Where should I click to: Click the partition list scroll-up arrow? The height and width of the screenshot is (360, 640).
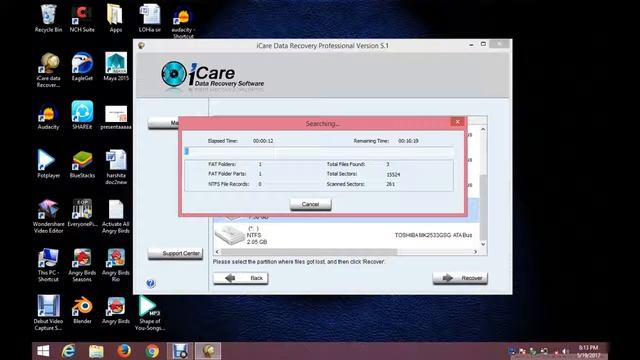click(483, 129)
